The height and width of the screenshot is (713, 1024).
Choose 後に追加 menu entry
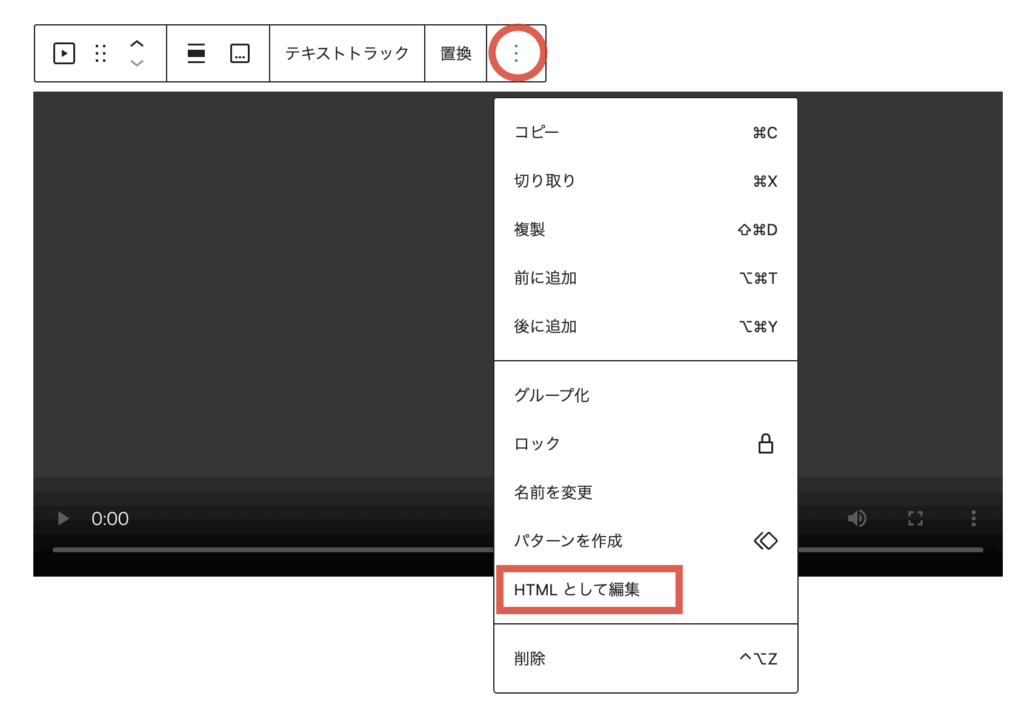pos(545,326)
